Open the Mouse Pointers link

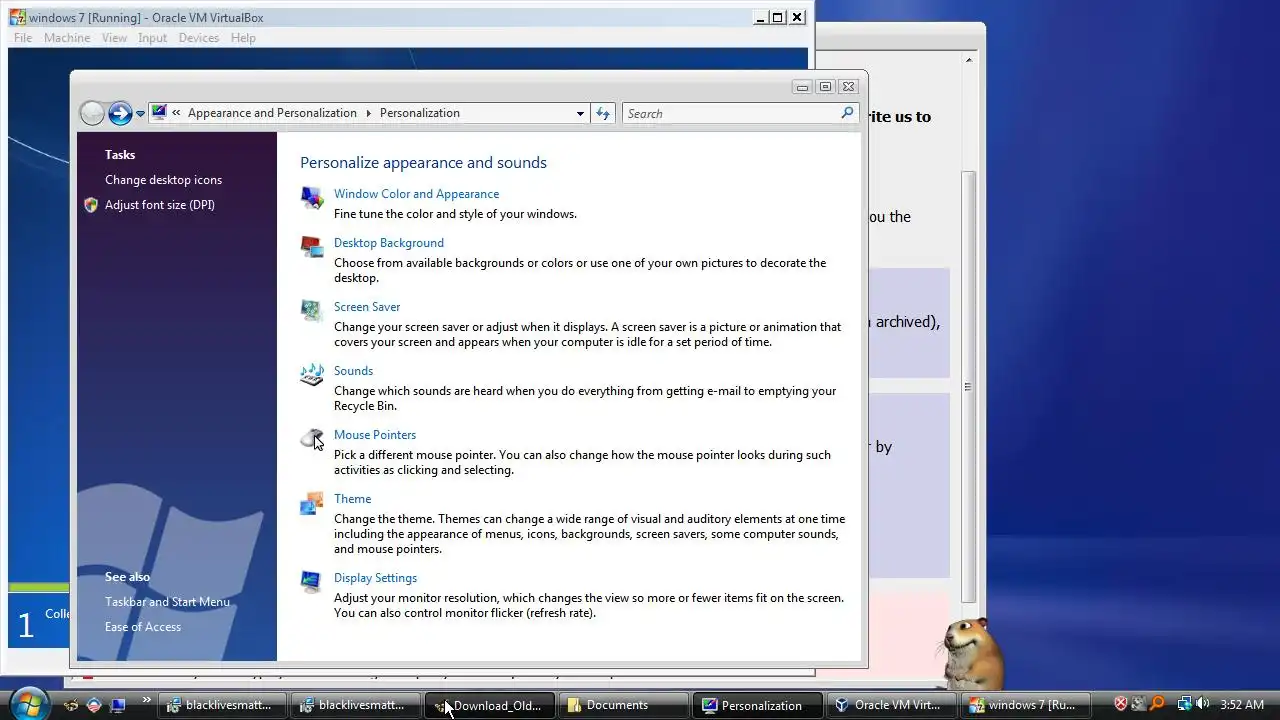click(x=375, y=435)
